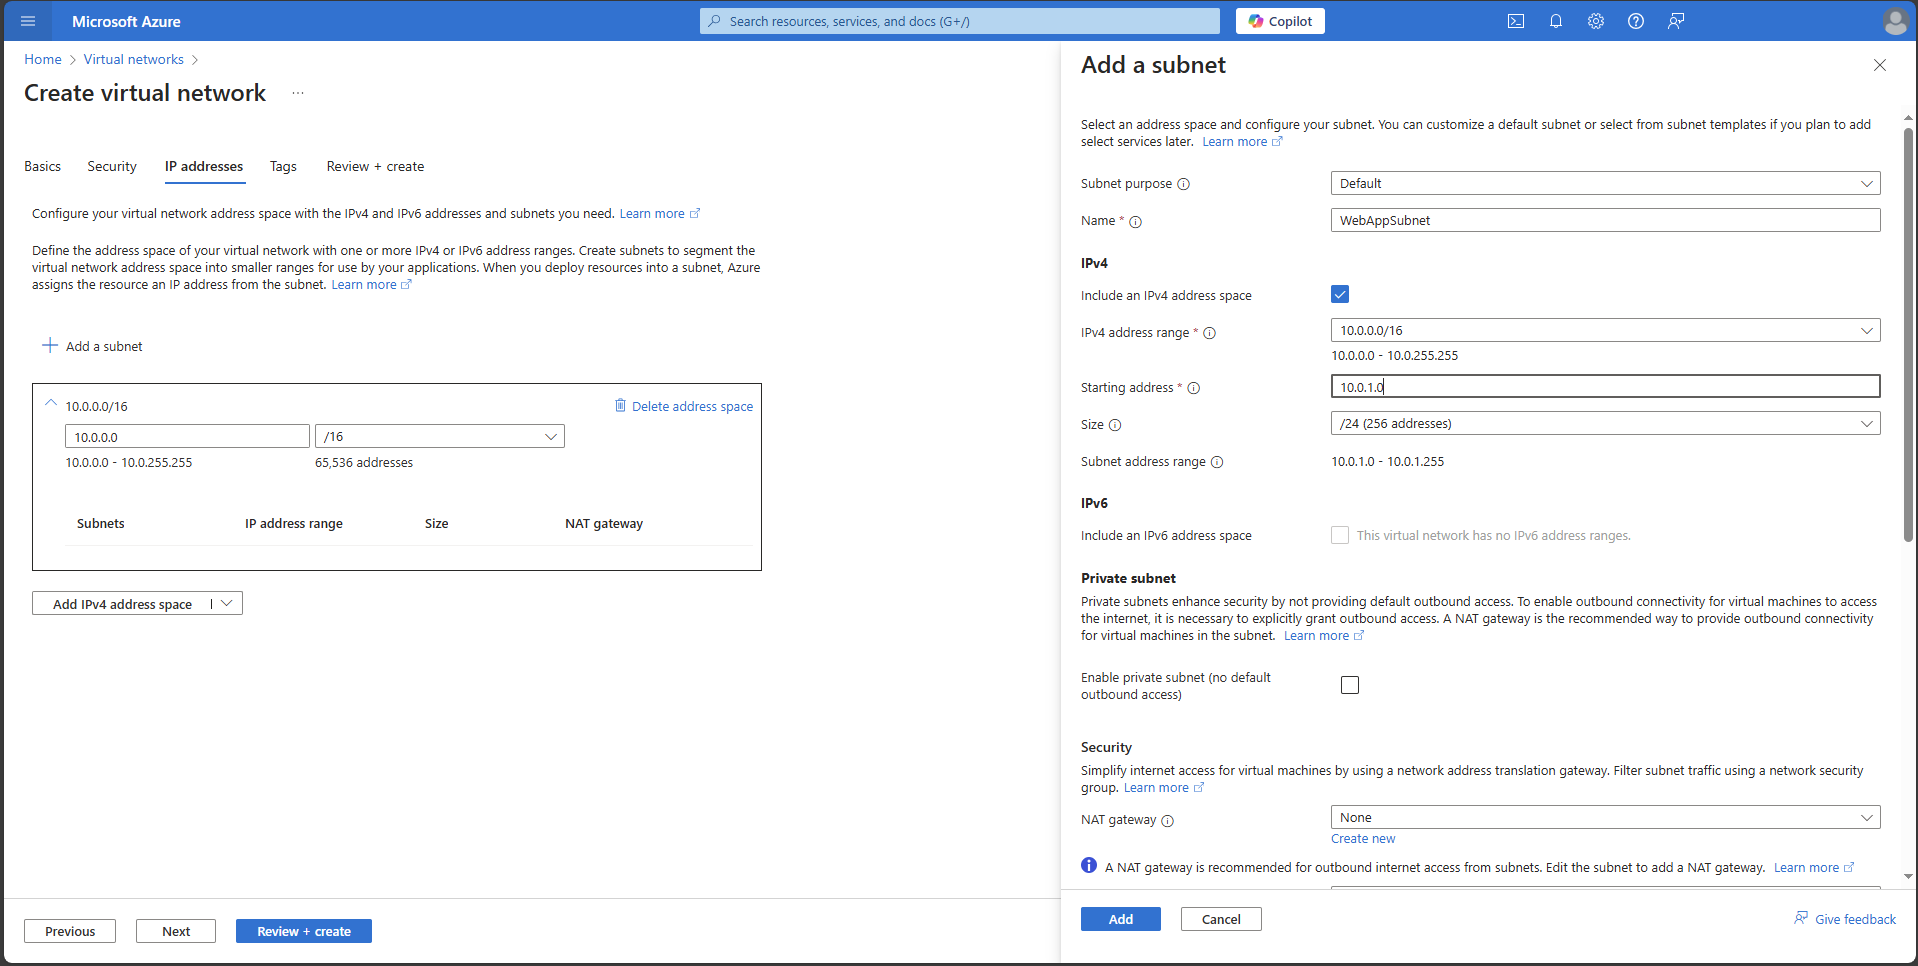Show info tooltip for Subnet purpose
This screenshot has height=966, width=1918.
[1184, 184]
